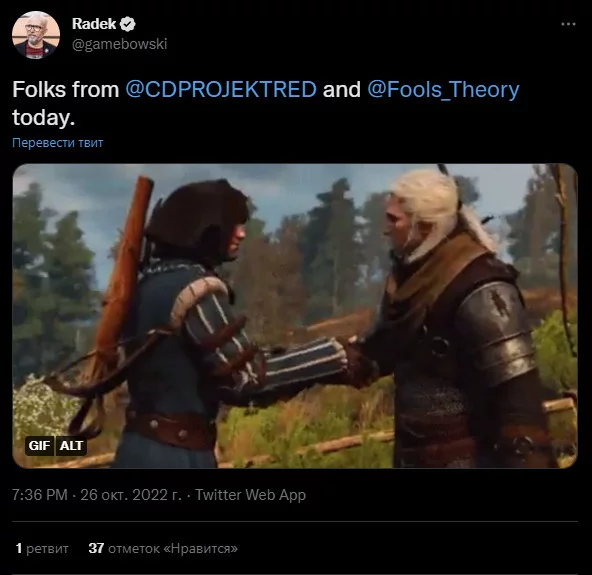The image size is (592, 575).
Task: Open the @CDPROJEKTRED mention
Action: [221, 89]
